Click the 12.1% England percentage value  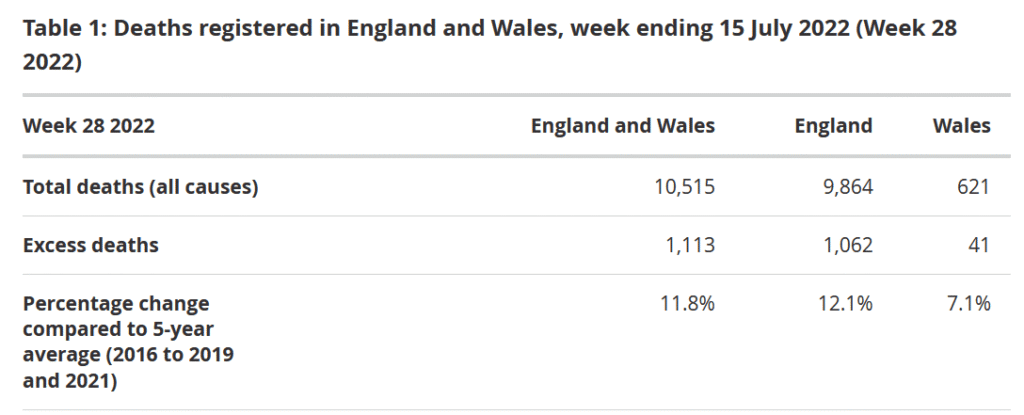point(845,304)
